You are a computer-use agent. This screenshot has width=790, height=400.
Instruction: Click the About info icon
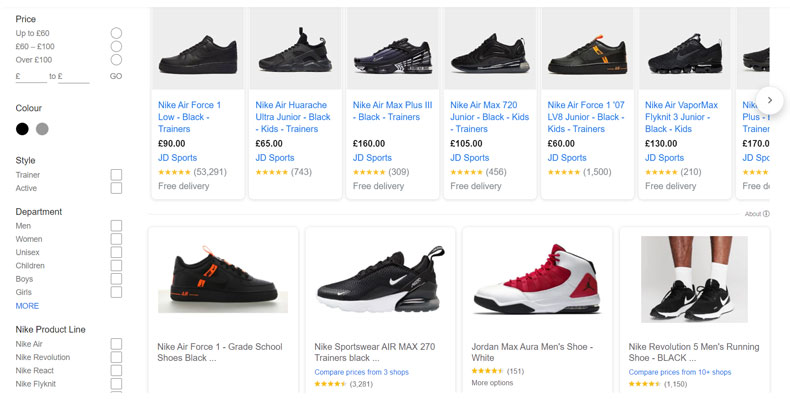[767, 214]
